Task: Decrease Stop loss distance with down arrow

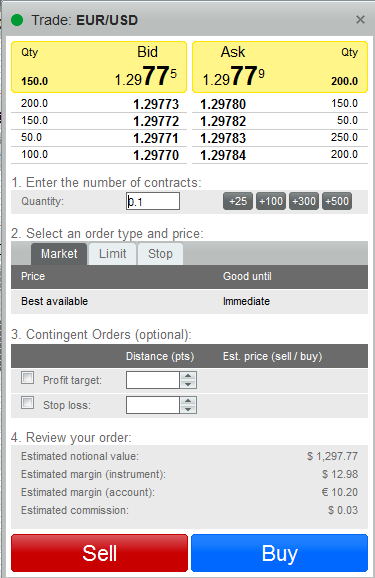Action: click(x=188, y=410)
